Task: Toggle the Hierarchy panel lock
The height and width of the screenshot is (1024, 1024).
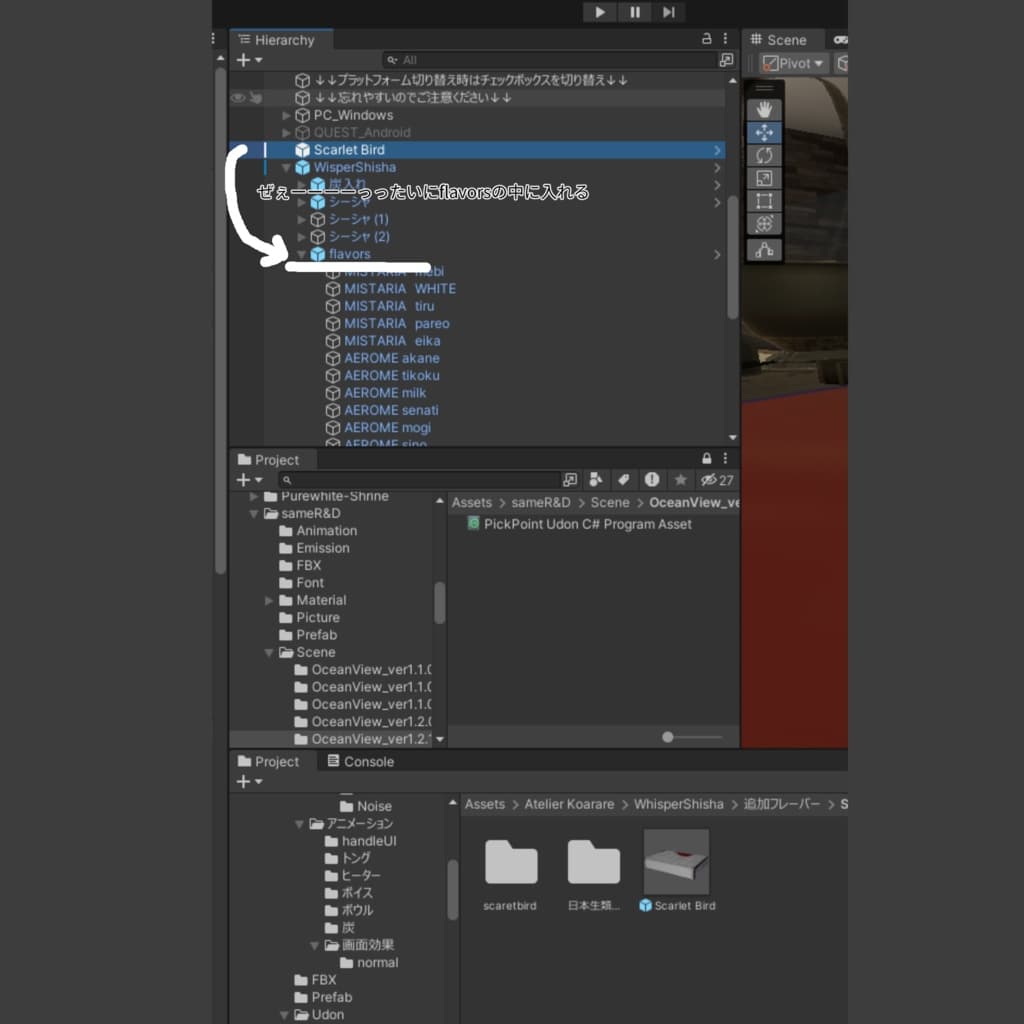Action: 707,39
